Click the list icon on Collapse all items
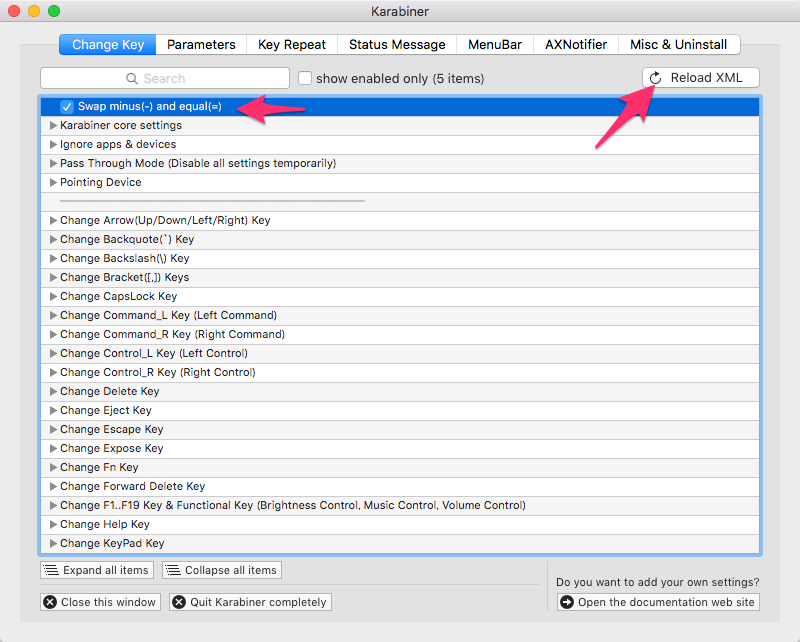Viewport: 800px width, 642px height. tap(173, 570)
